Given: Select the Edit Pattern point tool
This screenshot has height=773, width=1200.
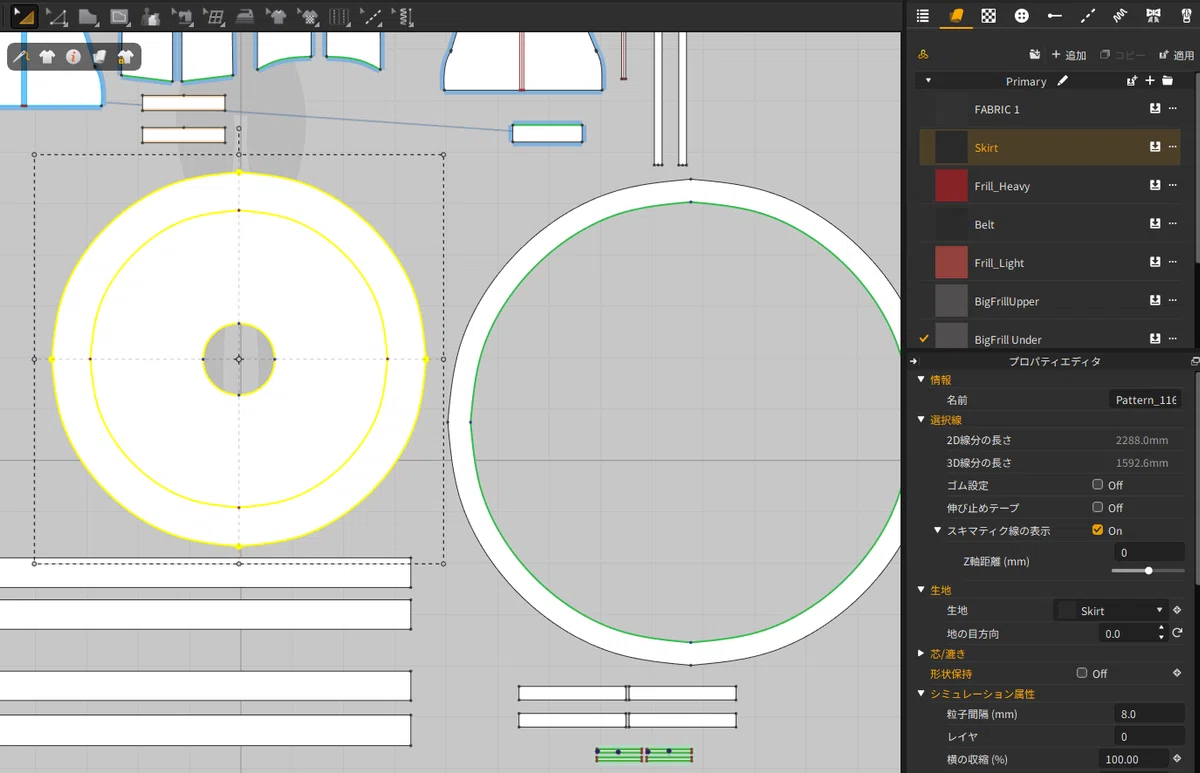Looking at the screenshot, I should pyautogui.click(x=57, y=16).
